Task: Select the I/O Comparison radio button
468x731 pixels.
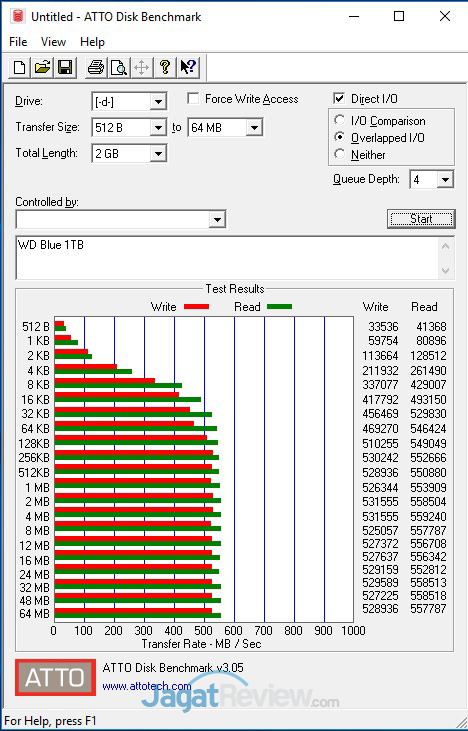Action: coord(340,120)
